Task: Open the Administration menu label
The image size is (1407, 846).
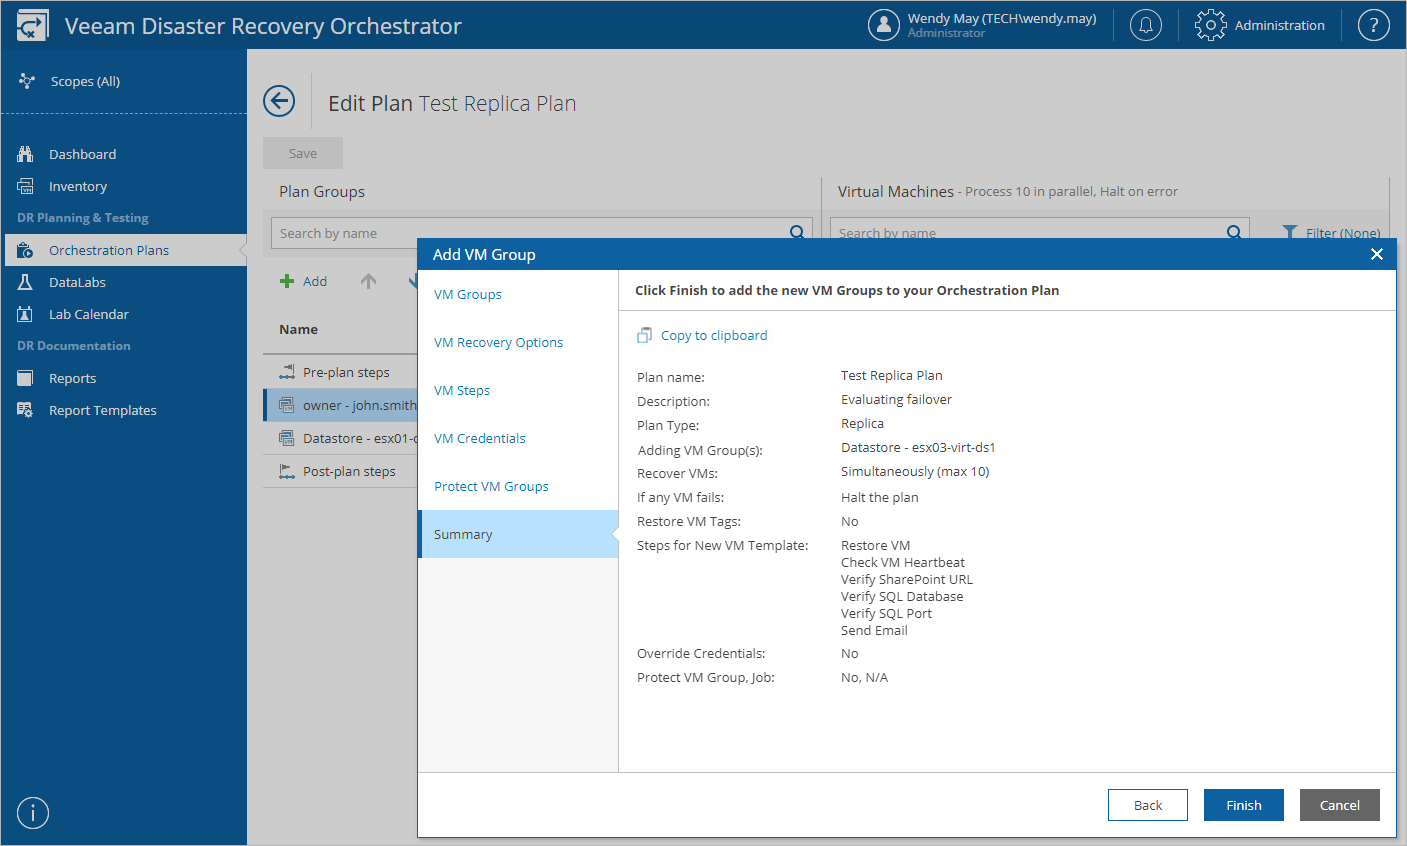Action: tap(1280, 25)
